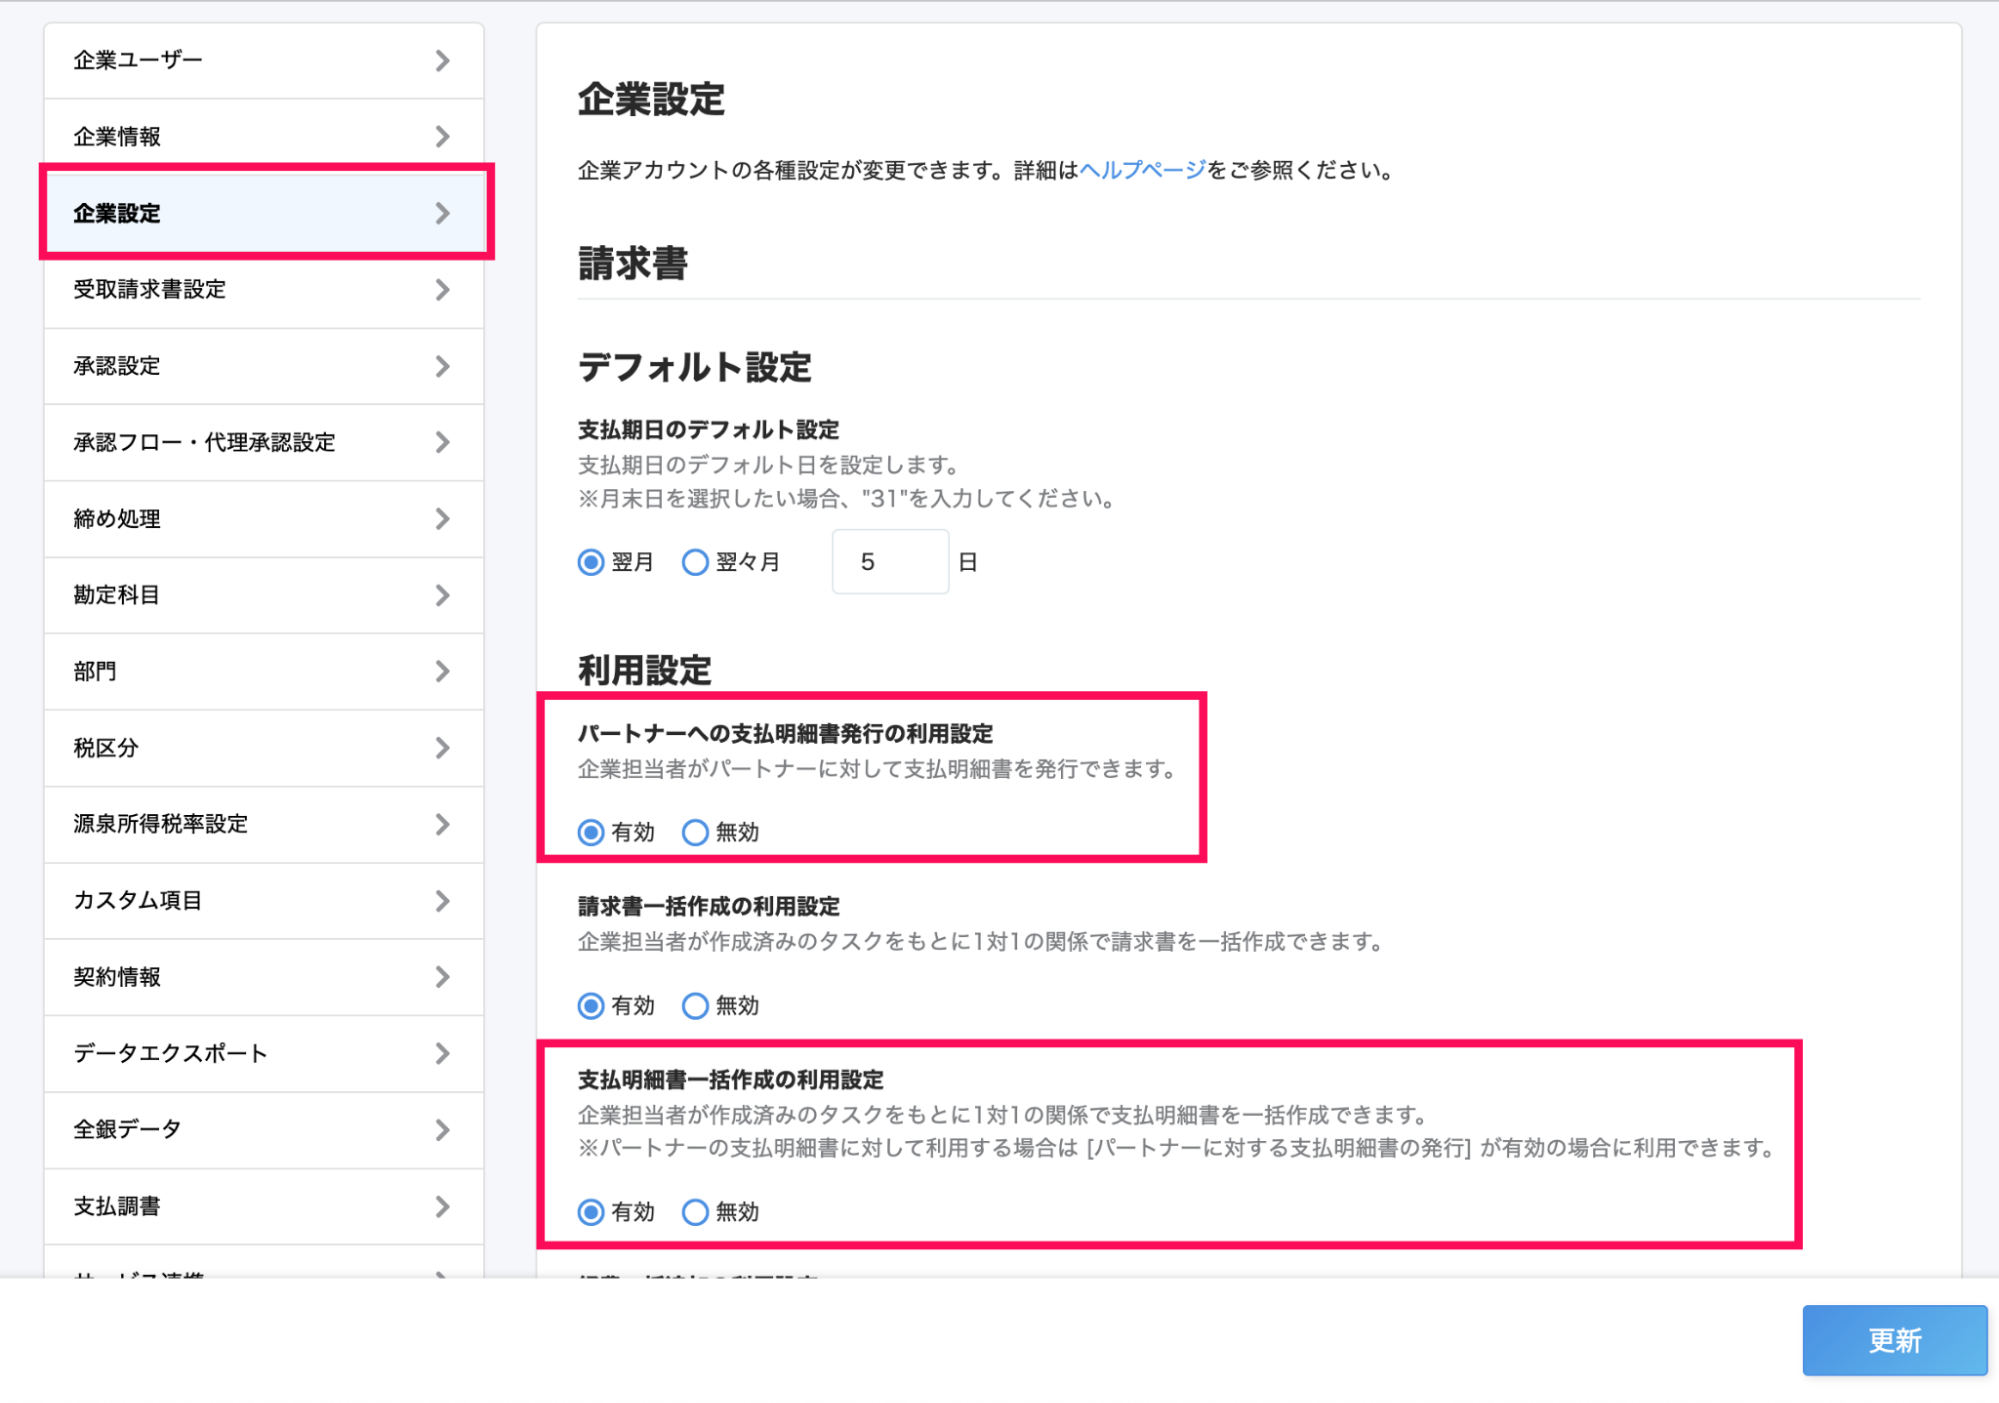Go to 承認設定 page
The image size is (1999, 1403).
[264, 366]
